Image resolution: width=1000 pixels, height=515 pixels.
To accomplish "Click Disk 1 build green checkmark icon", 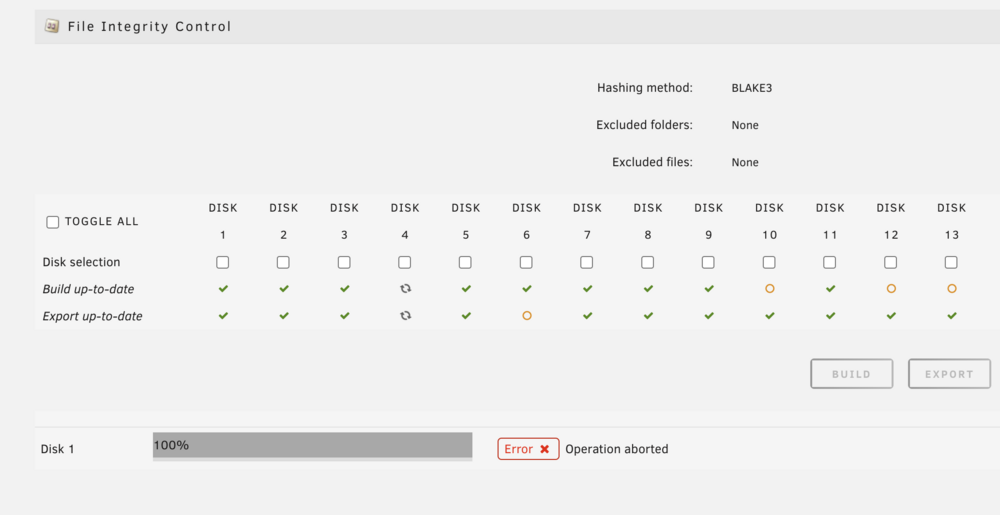I will coord(223,289).
